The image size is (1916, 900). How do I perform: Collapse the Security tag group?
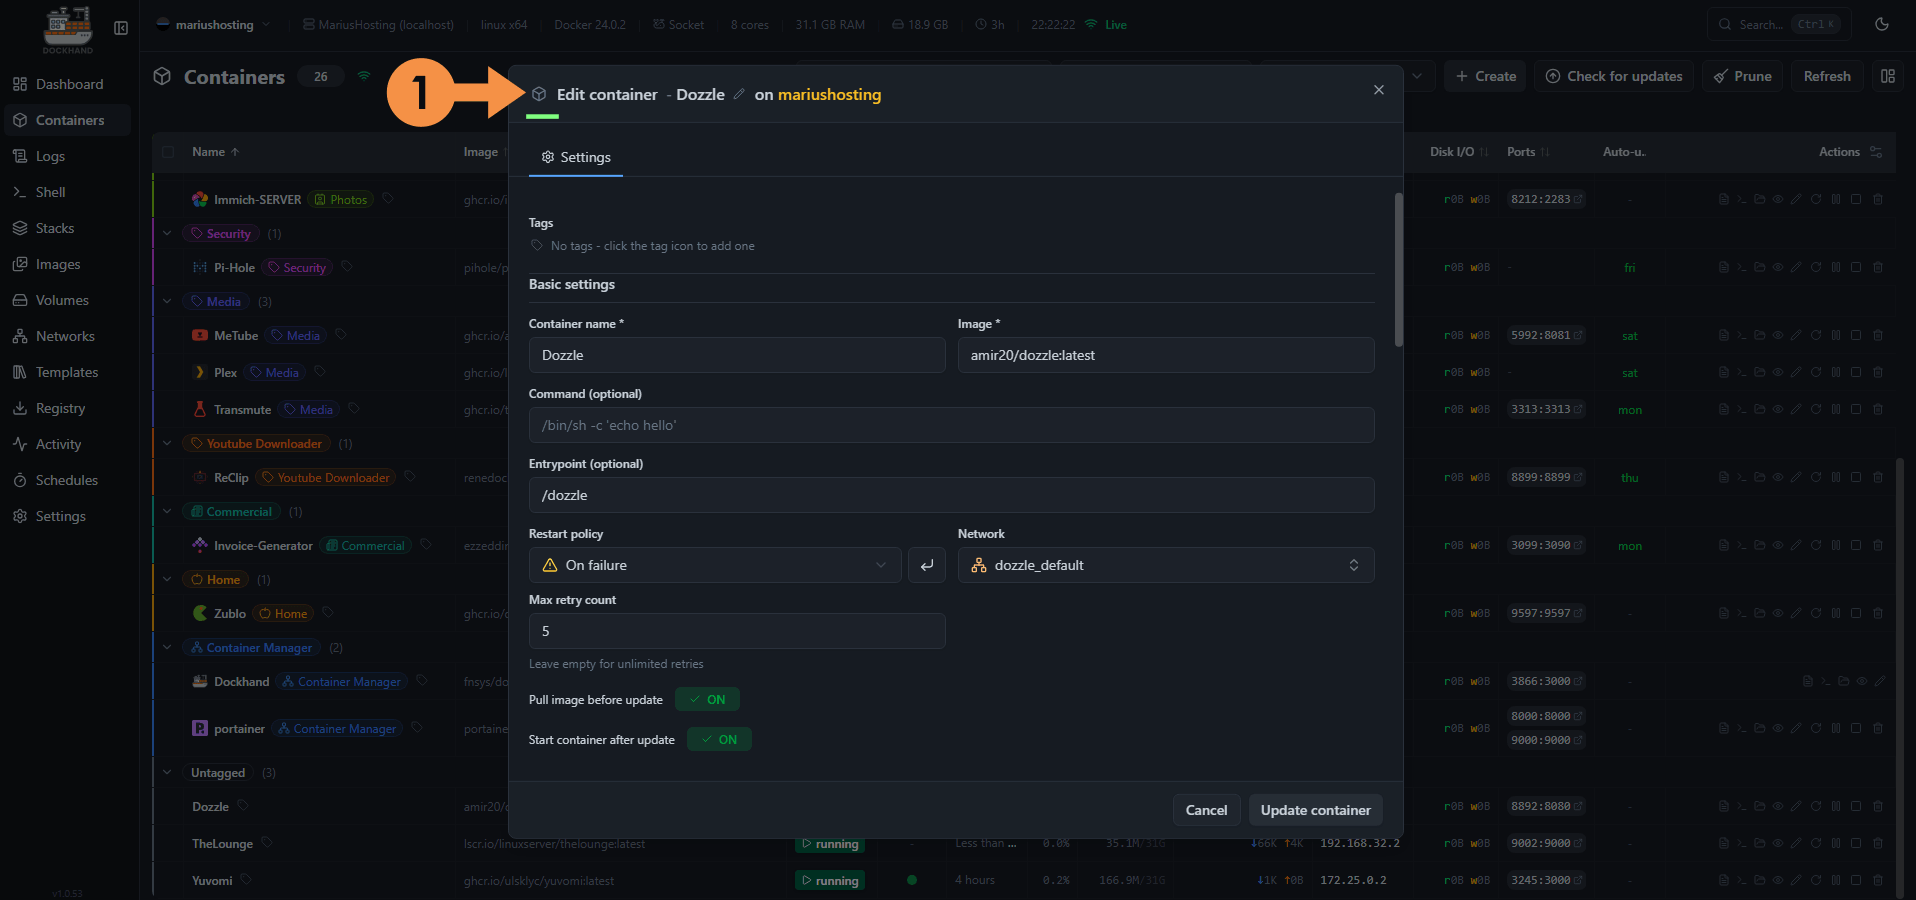point(167,233)
